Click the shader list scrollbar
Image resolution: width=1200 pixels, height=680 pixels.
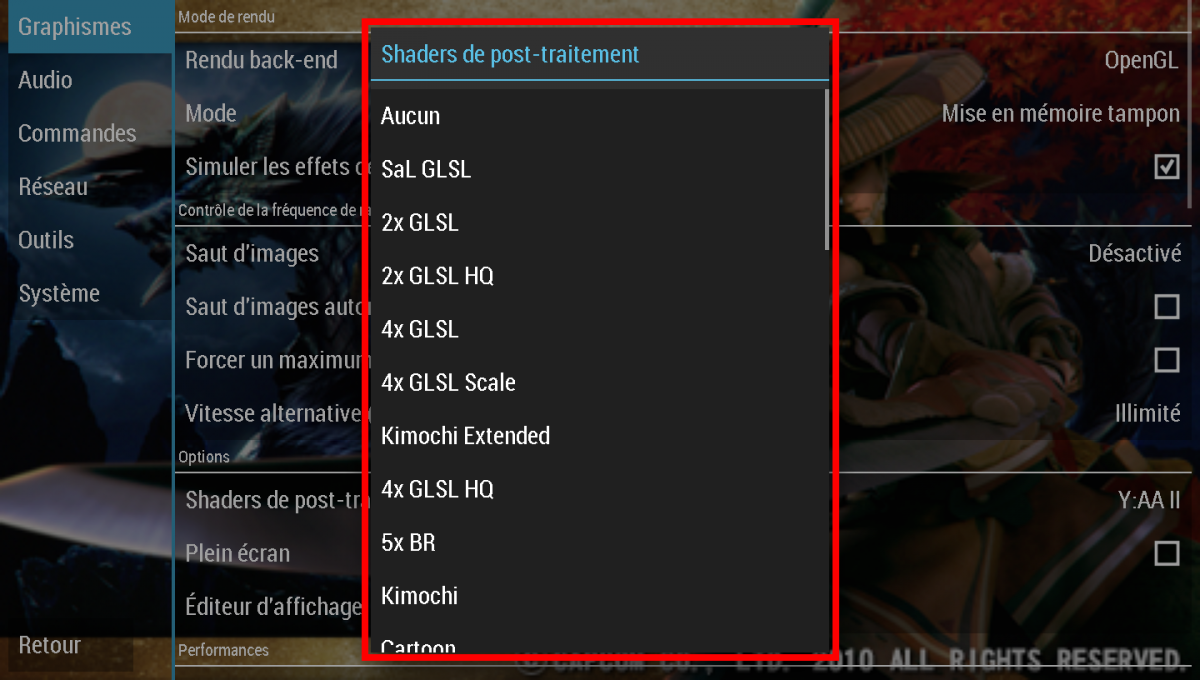[x=826, y=169]
